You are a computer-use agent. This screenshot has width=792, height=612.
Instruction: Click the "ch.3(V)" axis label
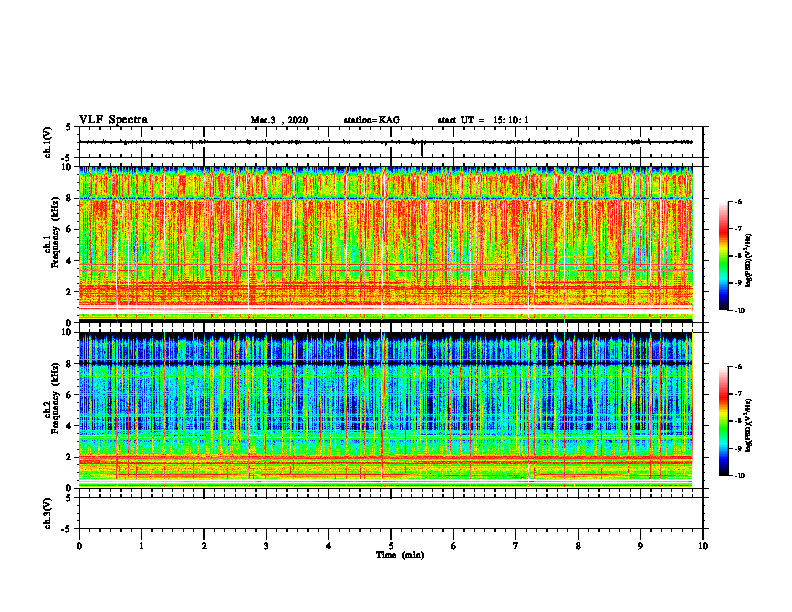pyautogui.click(x=47, y=513)
